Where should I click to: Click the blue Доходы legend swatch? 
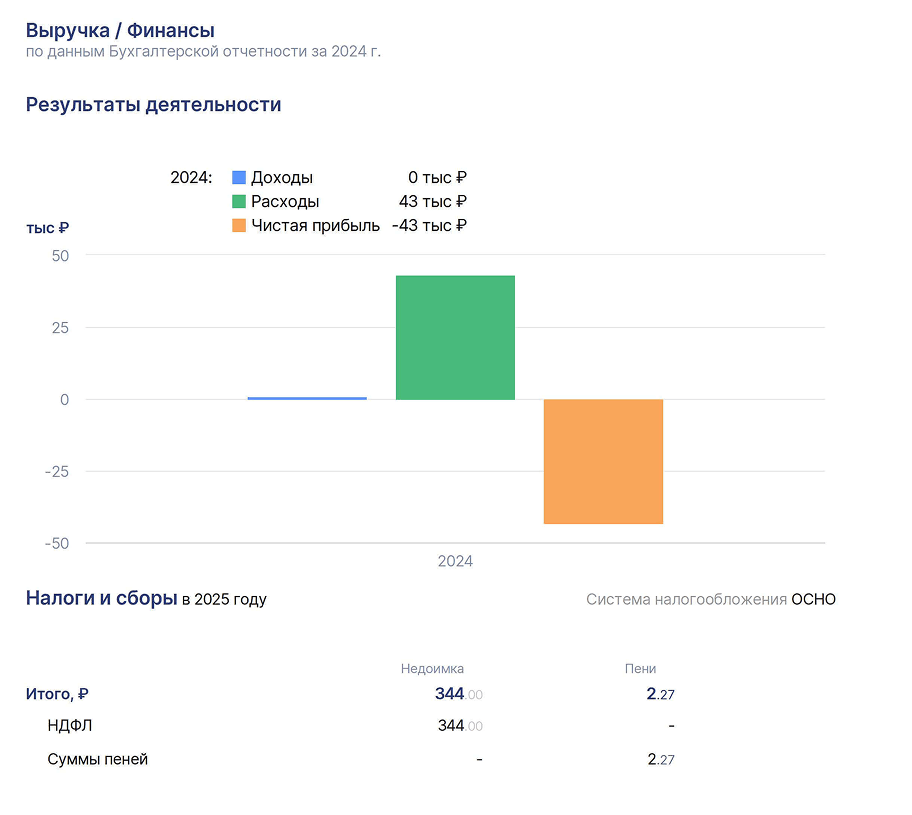pyautogui.click(x=238, y=177)
